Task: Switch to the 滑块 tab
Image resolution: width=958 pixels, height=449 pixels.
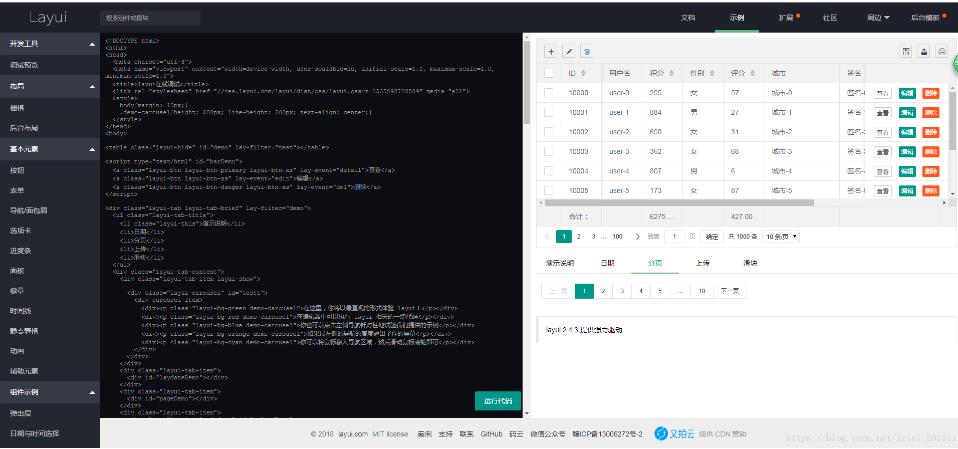Action: click(750, 263)
